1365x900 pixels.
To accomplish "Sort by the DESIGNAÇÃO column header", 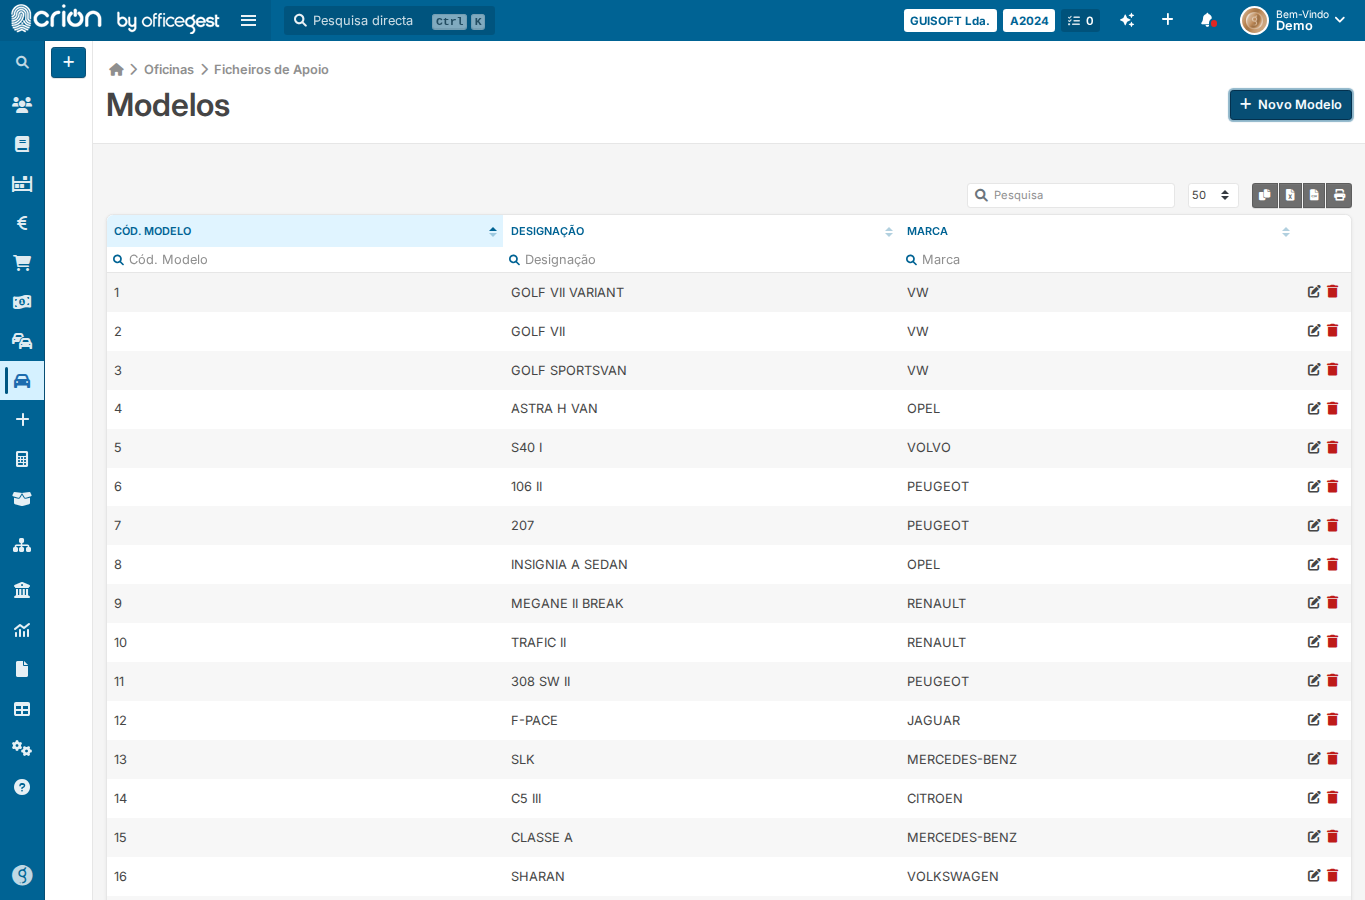I will pyautogui.click(x=701, y=231).
